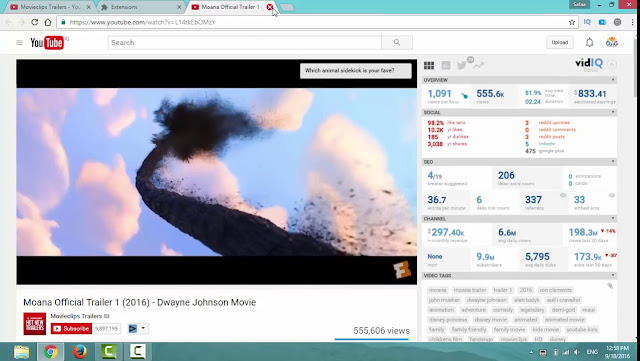640x361 pixels.
Task: Click the 'alan tudyk' tag
Action: tap(527, 300)
